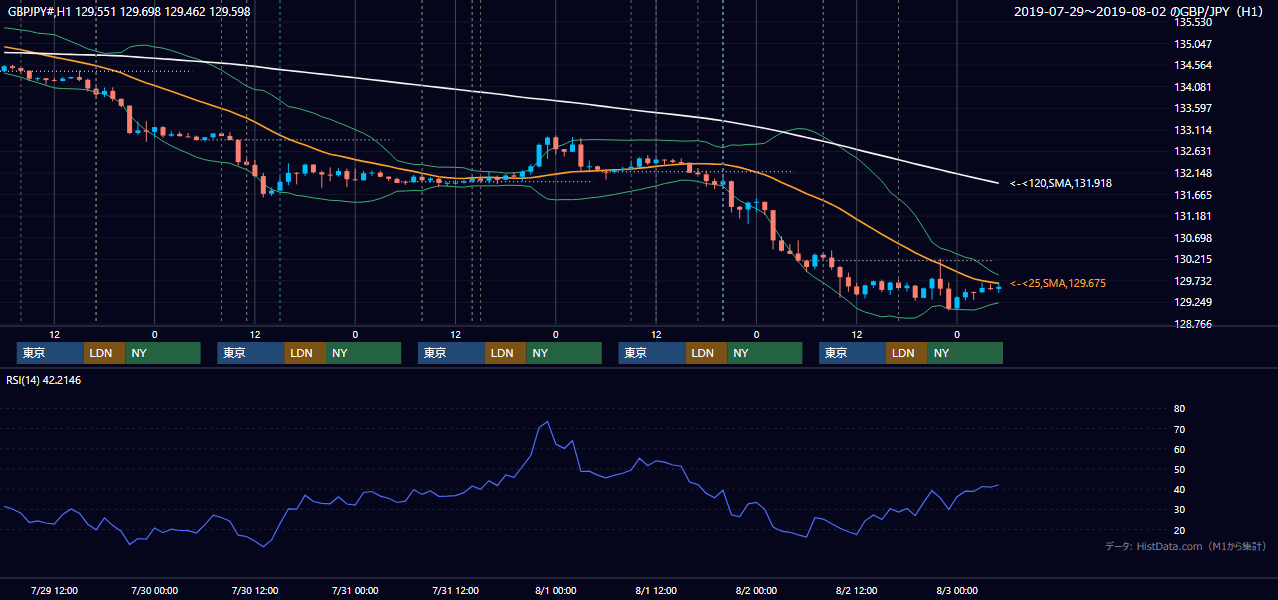Click price axis value 130.215

pyautogui.click(x=1193, y=259)
